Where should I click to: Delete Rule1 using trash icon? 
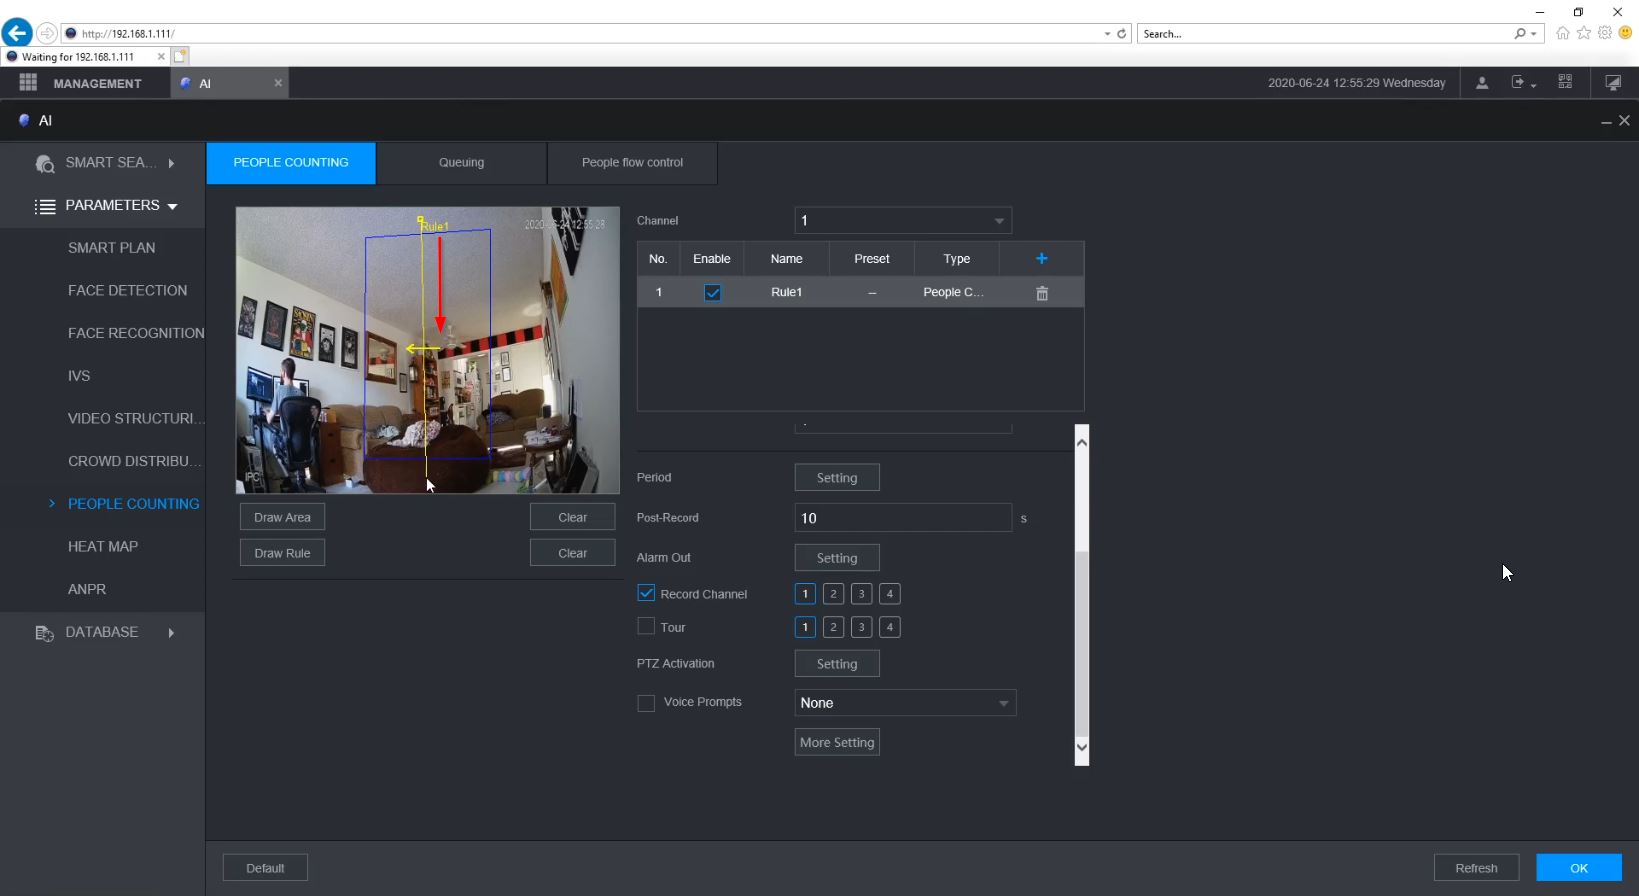1041,293
